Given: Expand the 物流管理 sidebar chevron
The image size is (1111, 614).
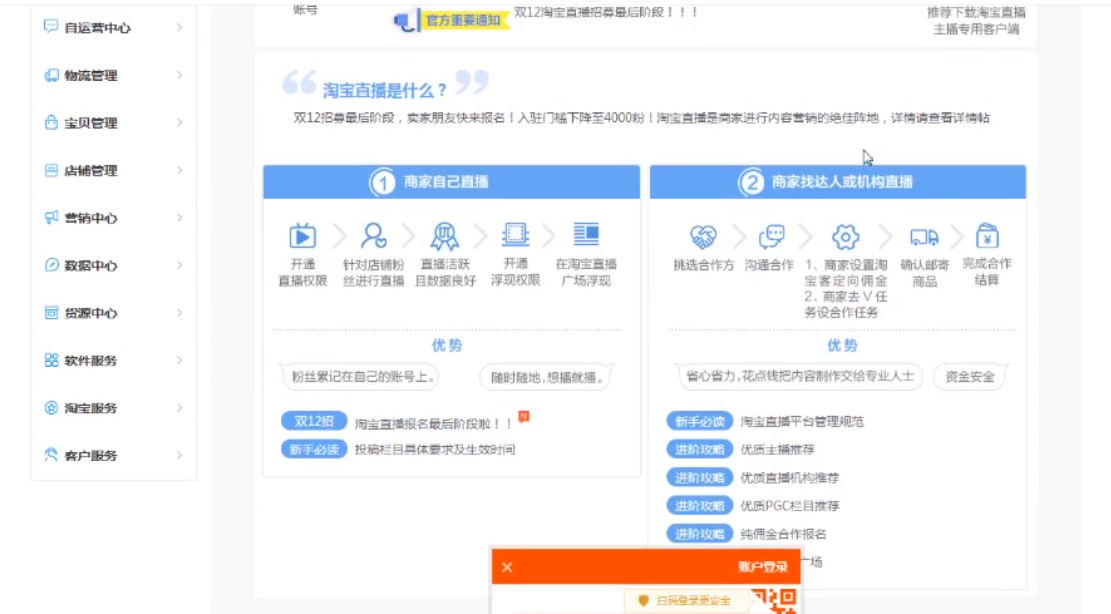Looking at the screenshot, I should (x=180, y=75).
